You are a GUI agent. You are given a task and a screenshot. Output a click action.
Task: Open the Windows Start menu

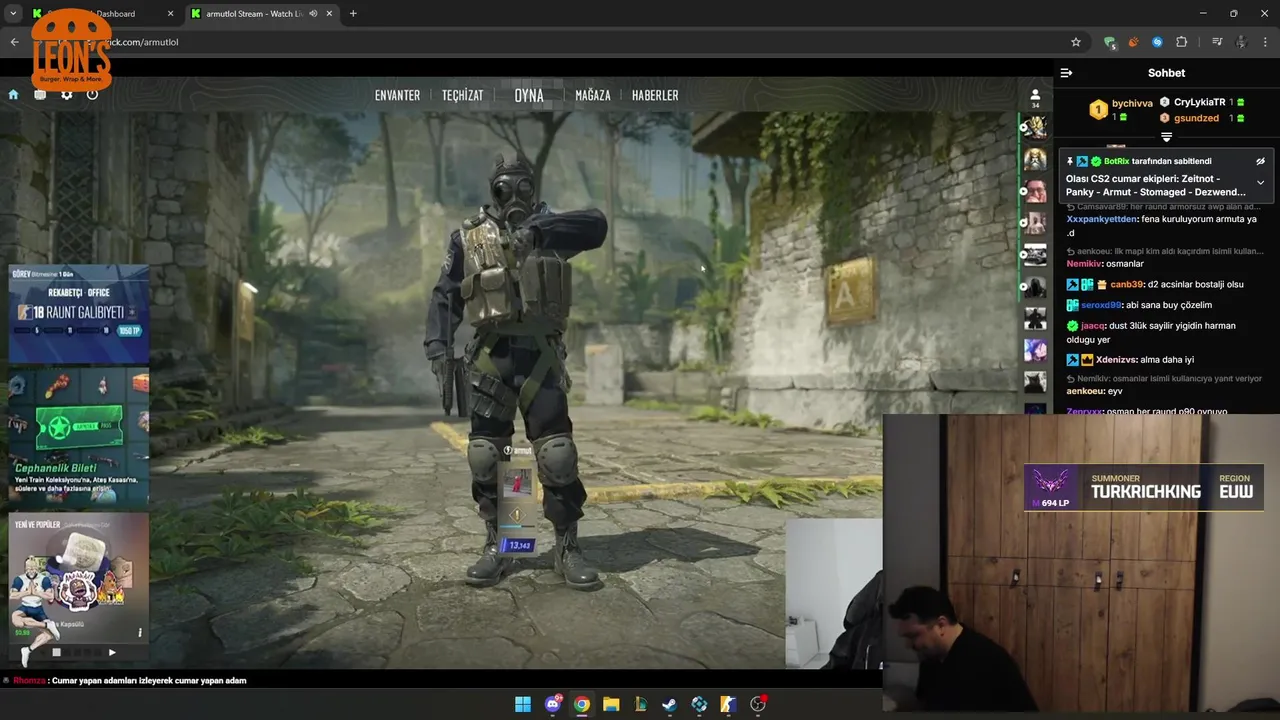point(523,704)
